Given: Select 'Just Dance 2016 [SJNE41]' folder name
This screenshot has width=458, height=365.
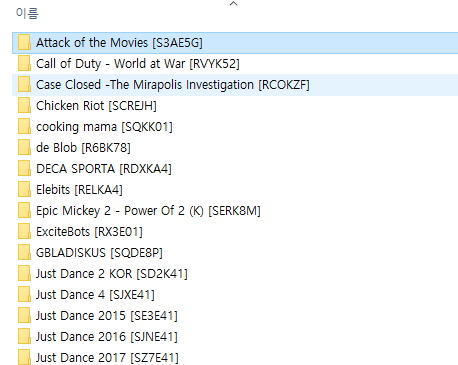Looking at the screenshot, I should 107,337.
